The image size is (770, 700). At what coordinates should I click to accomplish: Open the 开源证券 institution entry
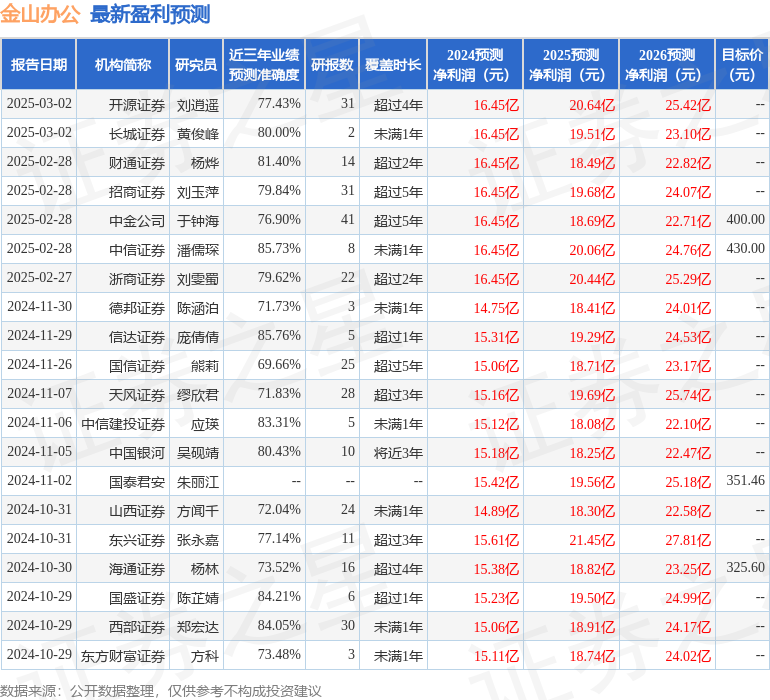(137, 104)
